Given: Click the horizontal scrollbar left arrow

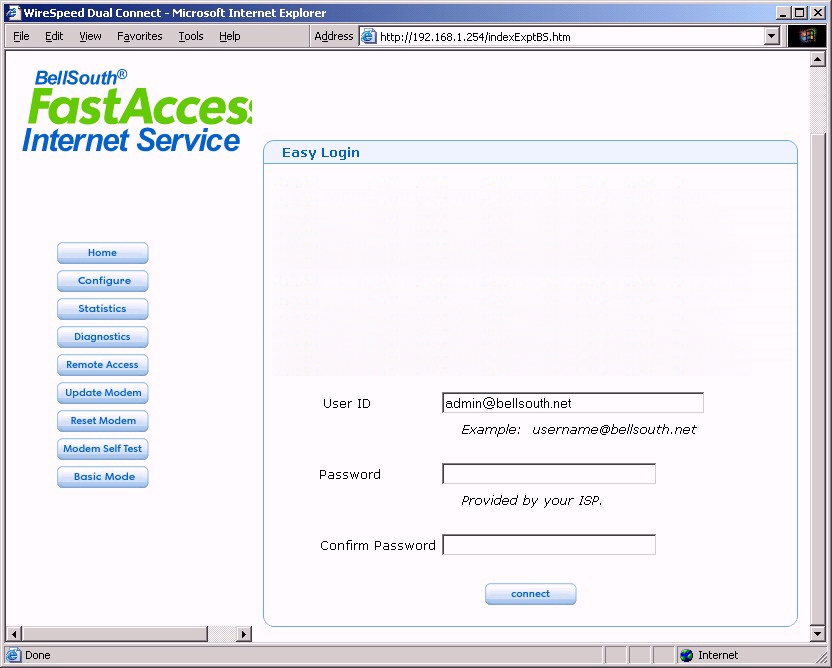Looking at the screenshot, I should coord(14,634).
